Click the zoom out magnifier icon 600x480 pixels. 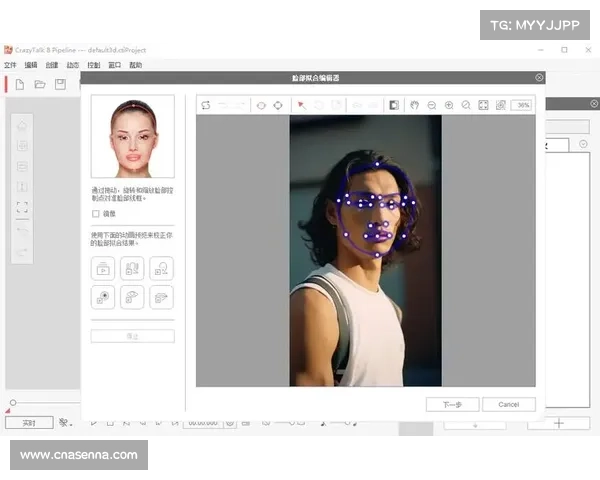431,105
